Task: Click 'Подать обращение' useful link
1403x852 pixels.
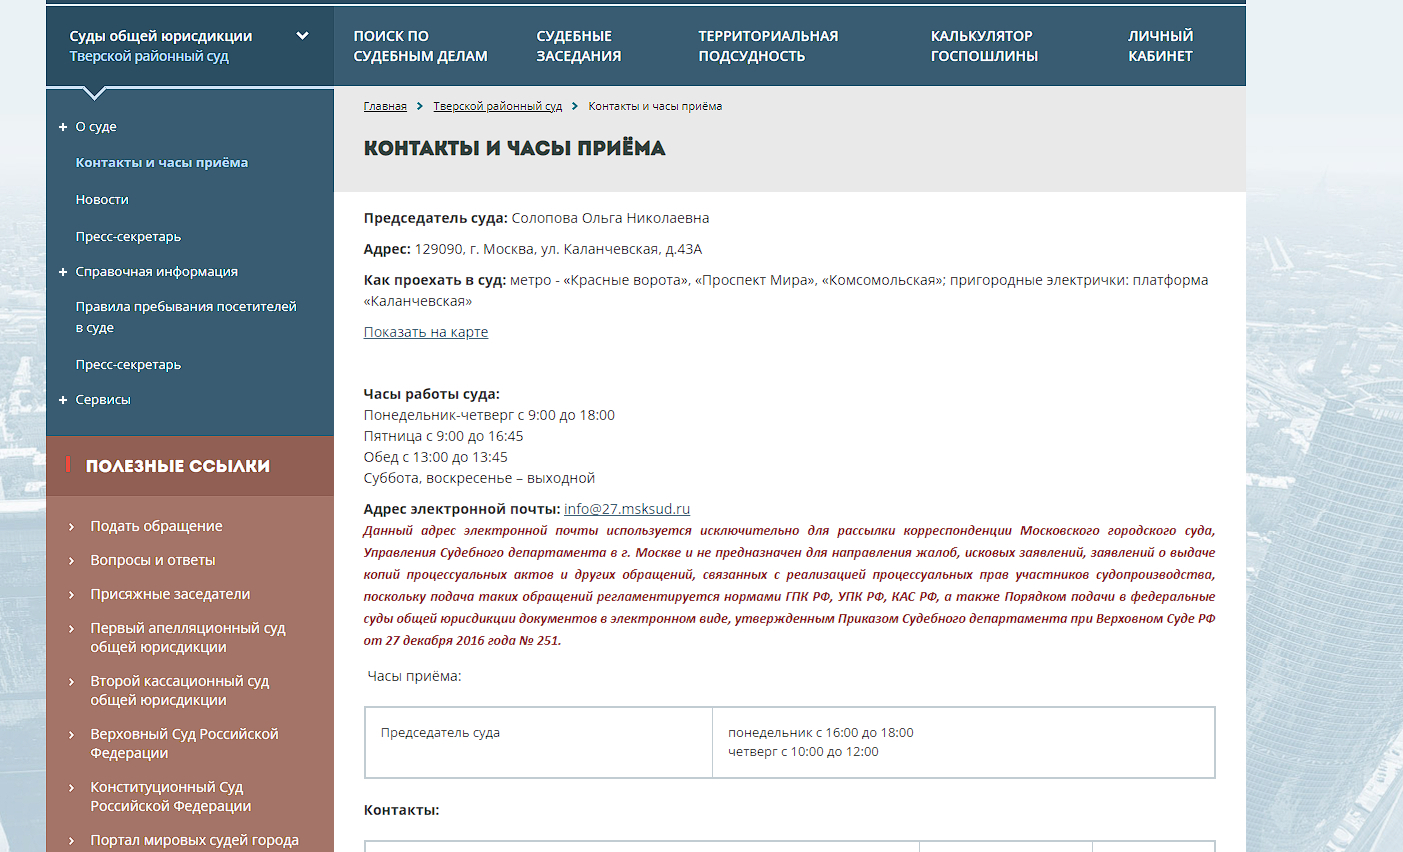Action: 156,526
